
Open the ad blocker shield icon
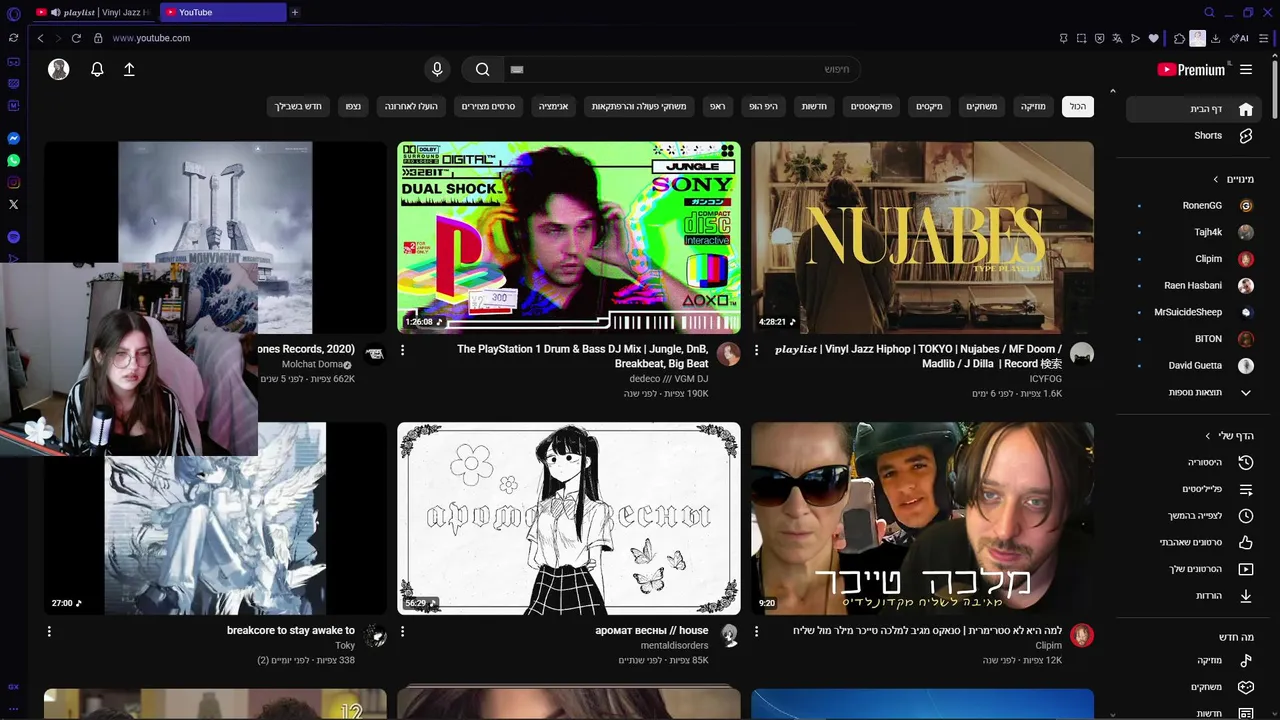coord(1099,38)
